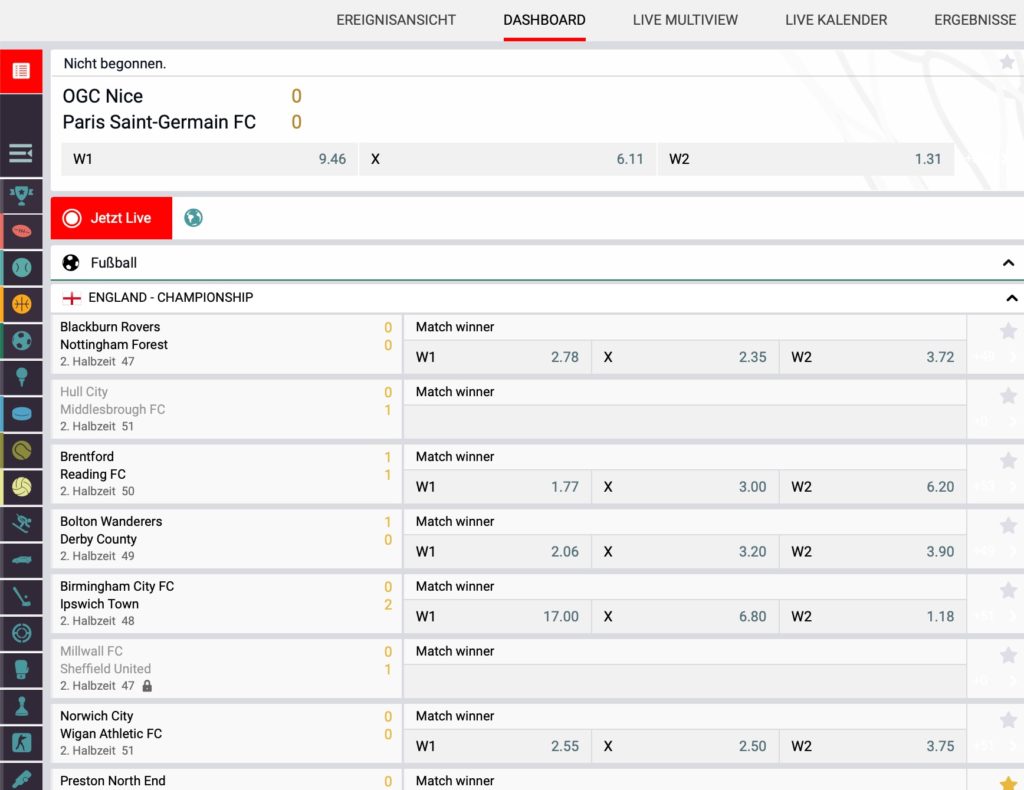Select the chess pawn icon
The image size is (1024, 790).
click(x=21, y=706)
